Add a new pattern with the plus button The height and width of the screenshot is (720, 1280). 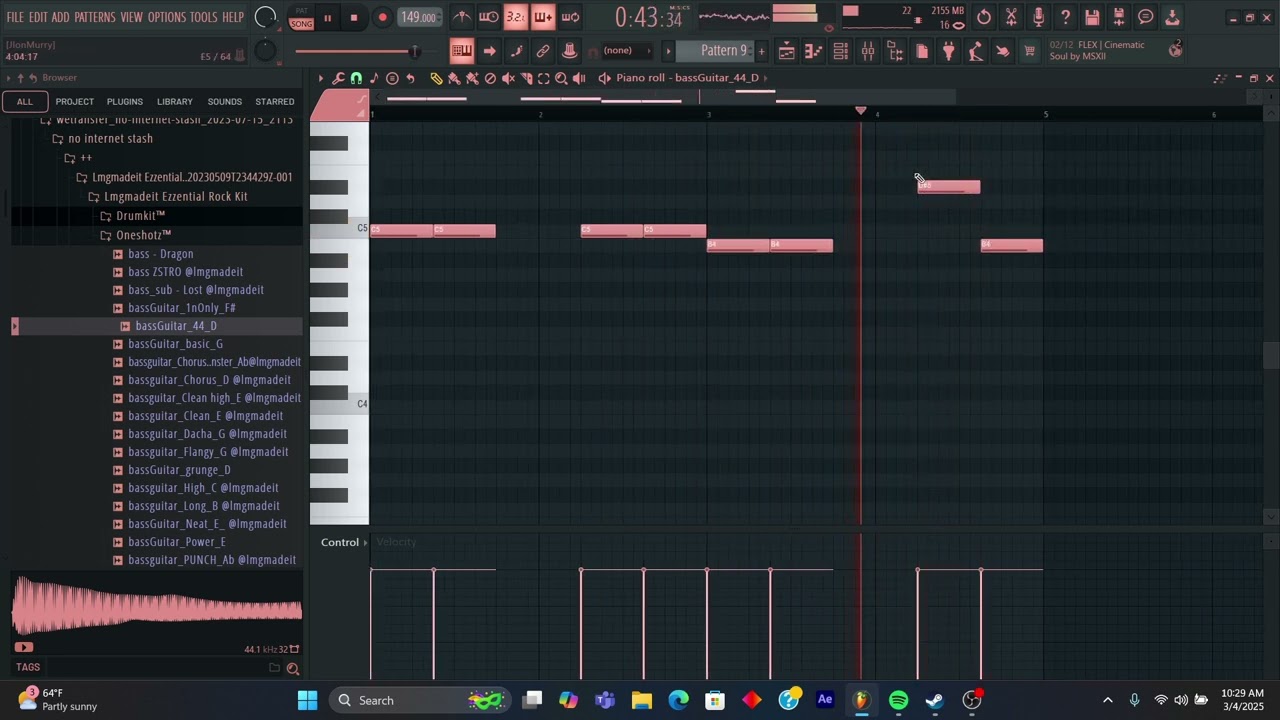761,51
